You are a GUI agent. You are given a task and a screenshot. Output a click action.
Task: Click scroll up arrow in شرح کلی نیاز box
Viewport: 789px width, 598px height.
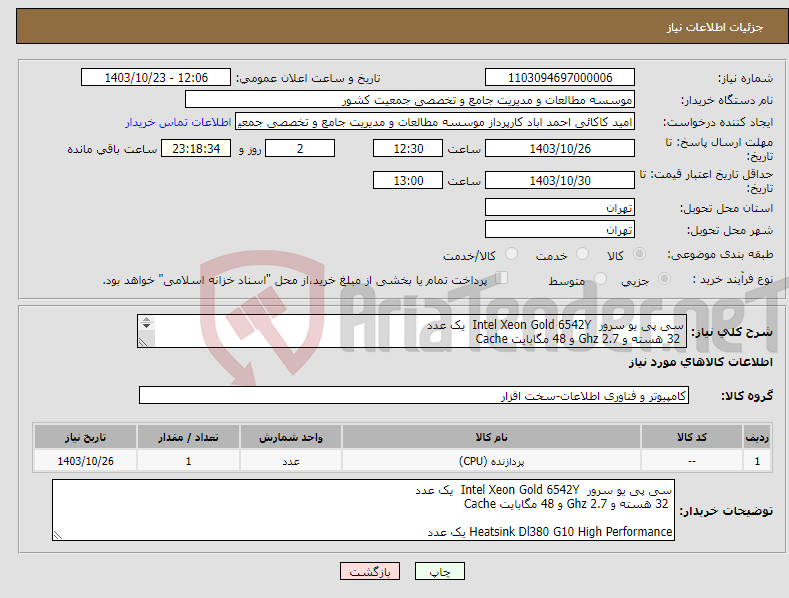pyautogui.click(x=146, y=320)
